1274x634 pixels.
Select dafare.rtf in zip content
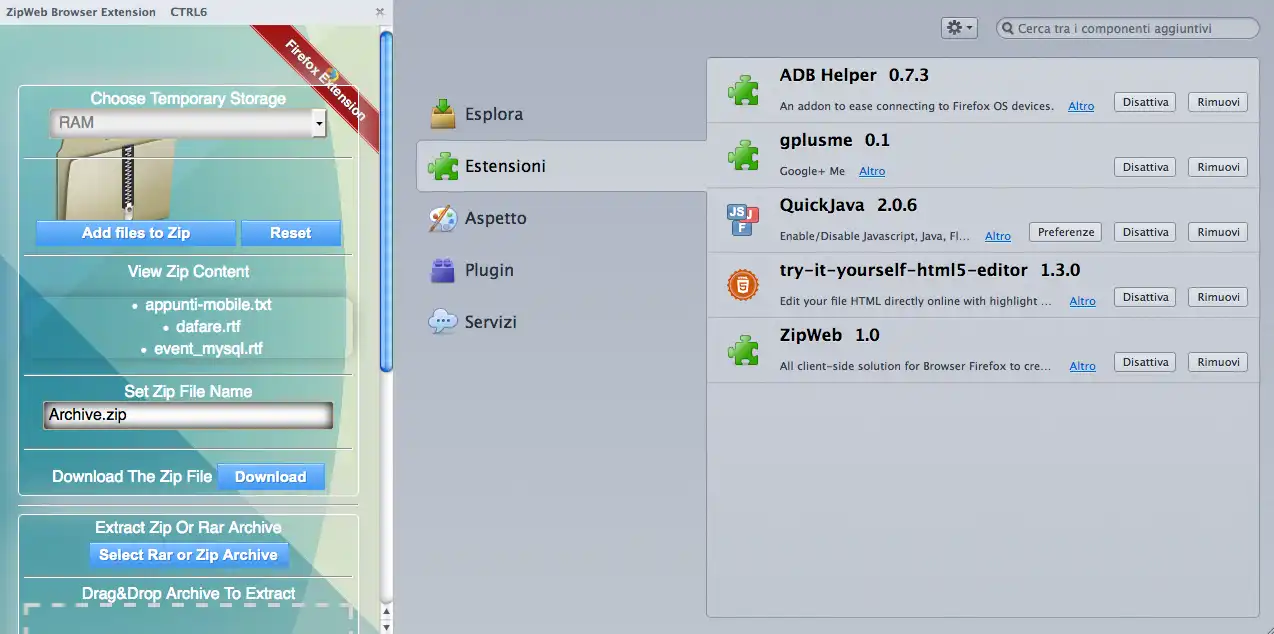(x=208, y=326)
